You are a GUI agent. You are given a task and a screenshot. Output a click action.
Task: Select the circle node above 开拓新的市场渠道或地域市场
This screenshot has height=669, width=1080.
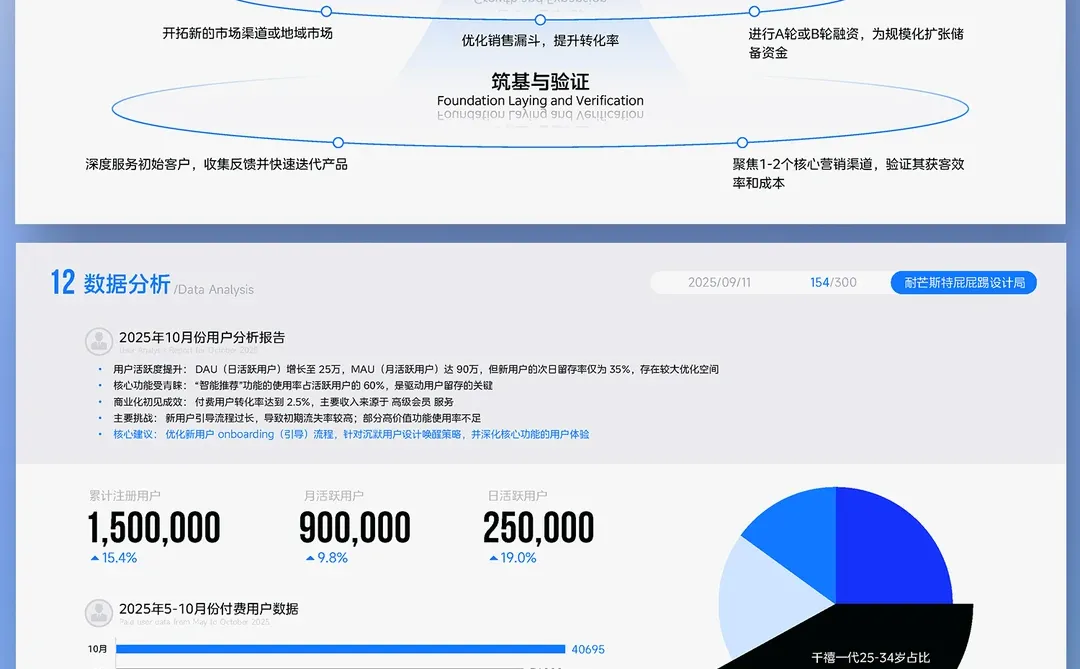pos(326,11)
